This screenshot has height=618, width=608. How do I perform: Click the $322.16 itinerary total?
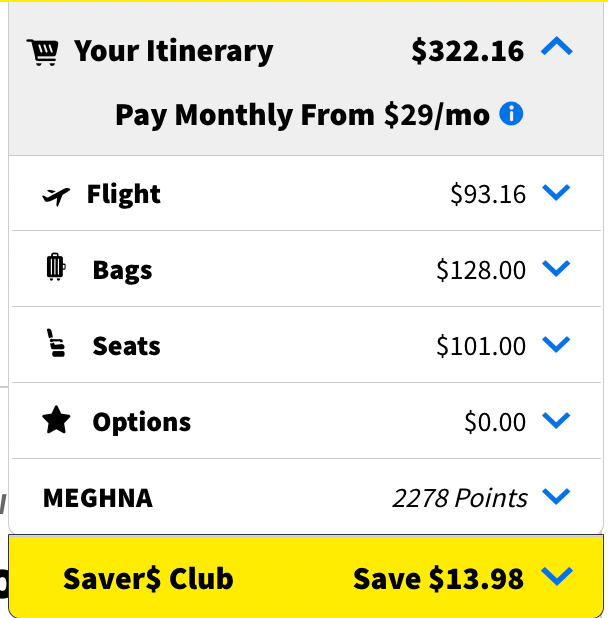(x=467, y=51)
